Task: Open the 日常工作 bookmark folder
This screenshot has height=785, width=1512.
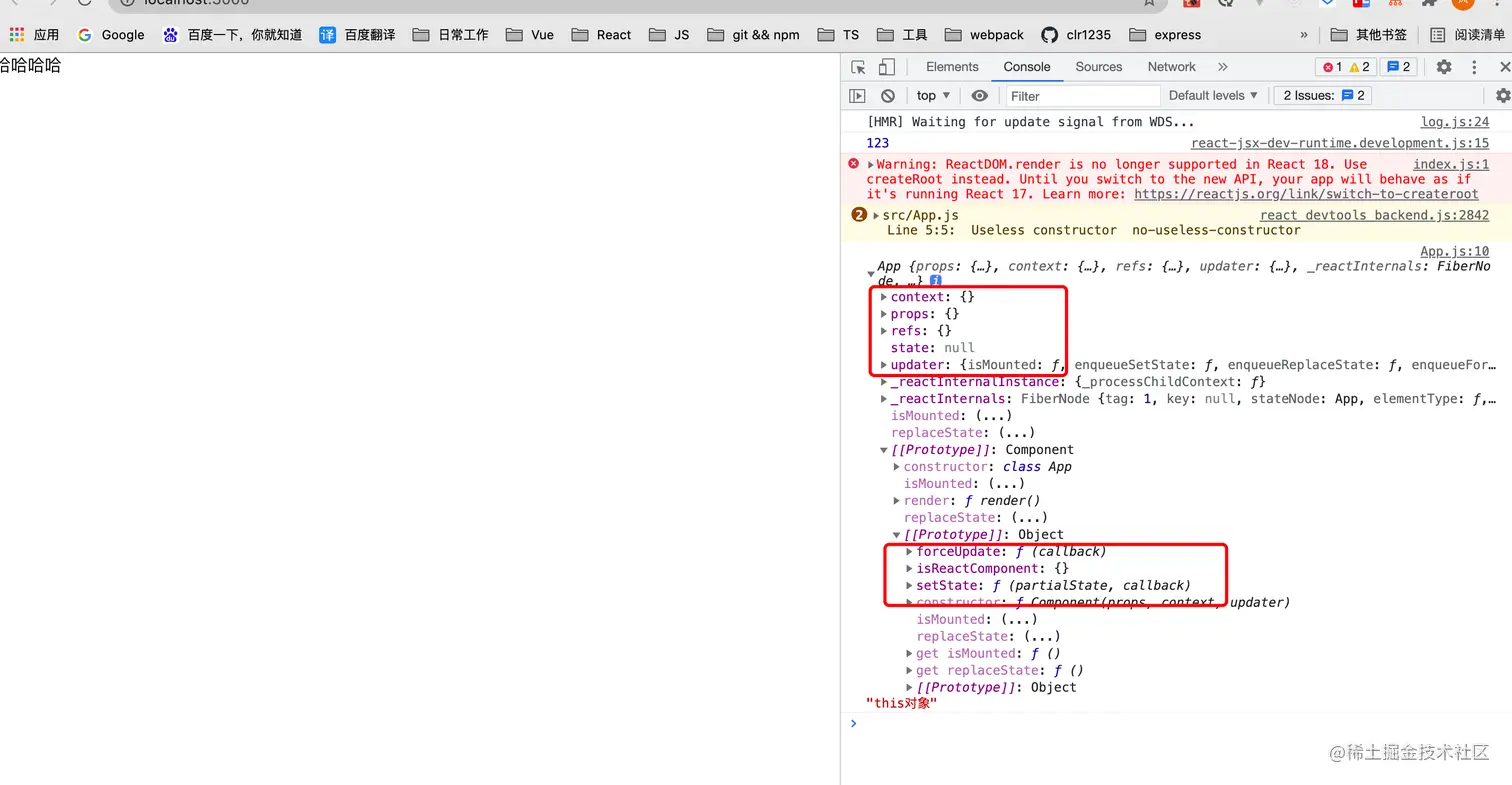Action: click(453, 35)
